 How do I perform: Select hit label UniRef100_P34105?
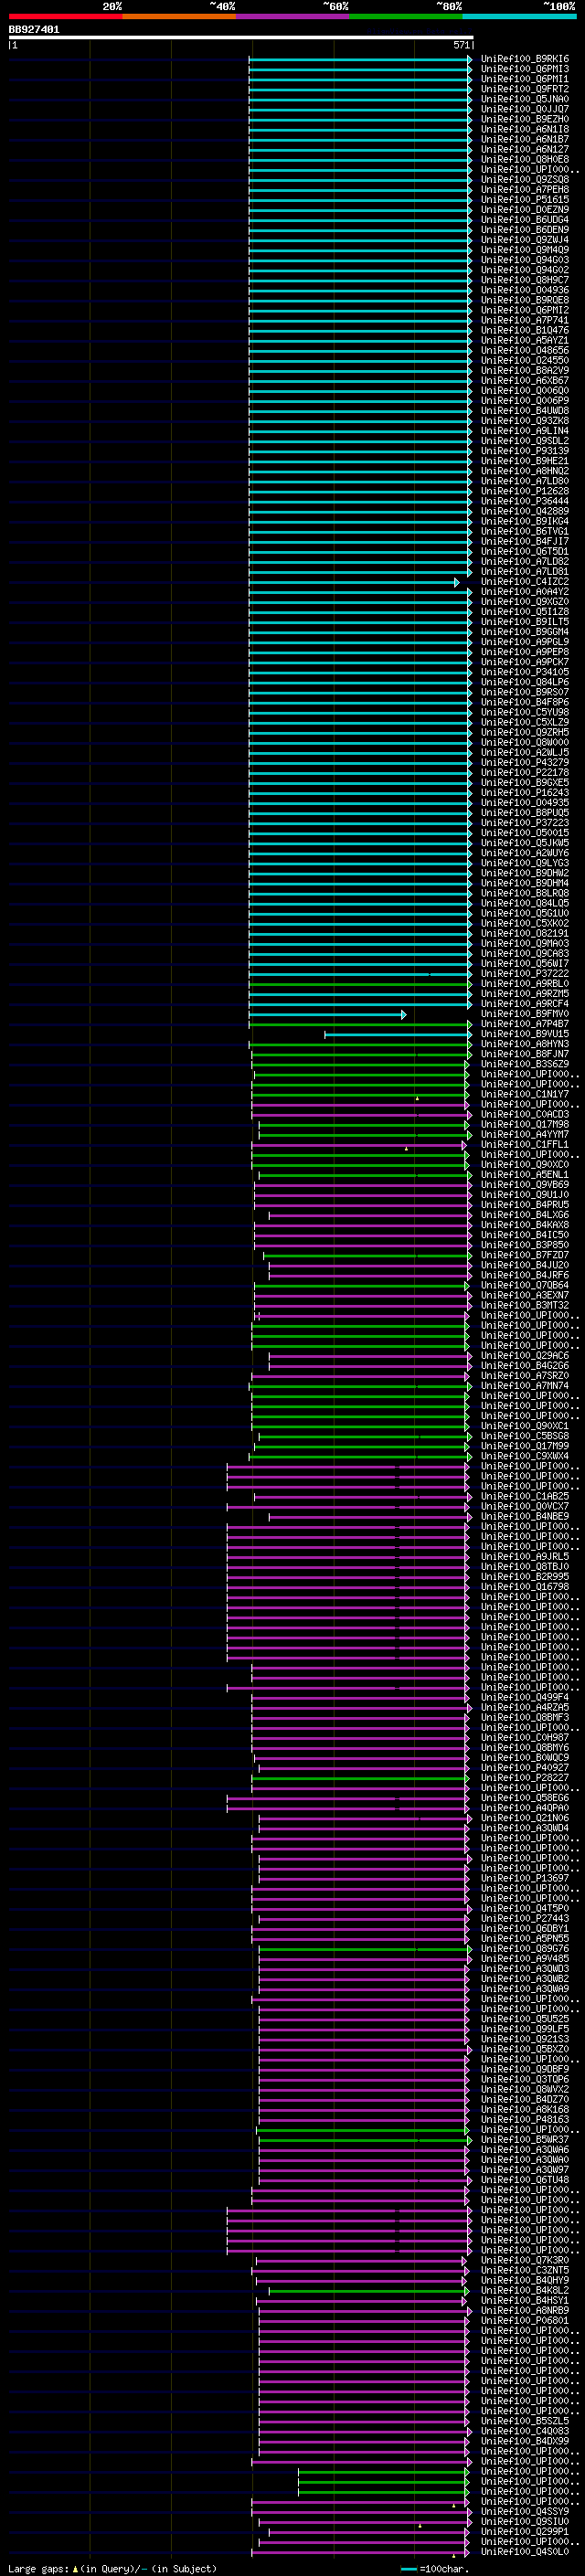(525, 672)
